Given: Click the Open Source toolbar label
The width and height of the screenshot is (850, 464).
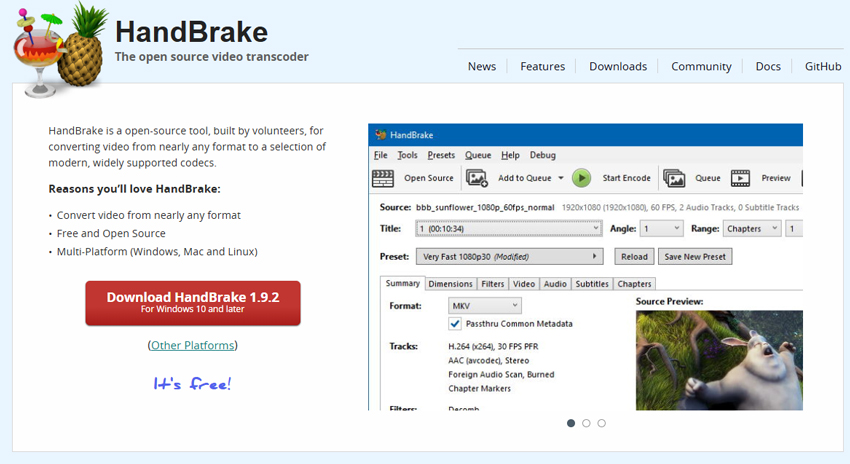Looking at the screenshot, I should pyautogui.click(x=429, y=178).
